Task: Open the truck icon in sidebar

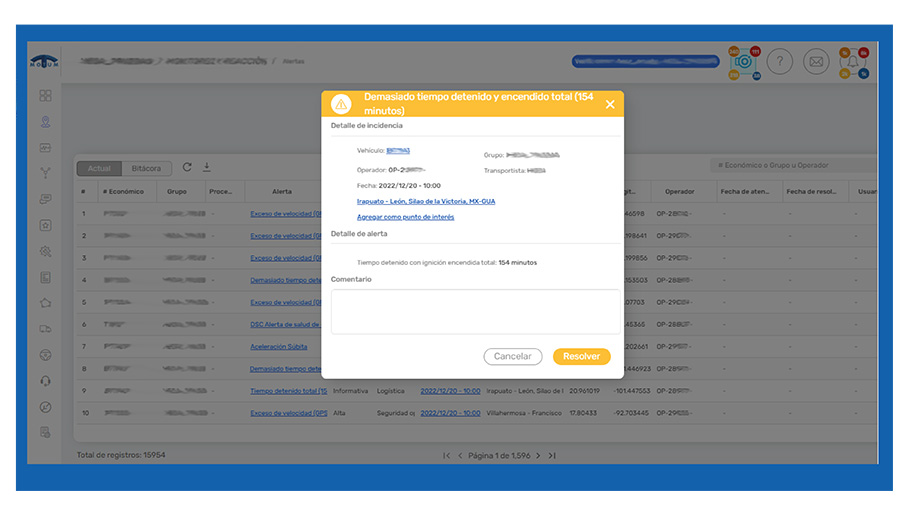Action: click(46, 329)
